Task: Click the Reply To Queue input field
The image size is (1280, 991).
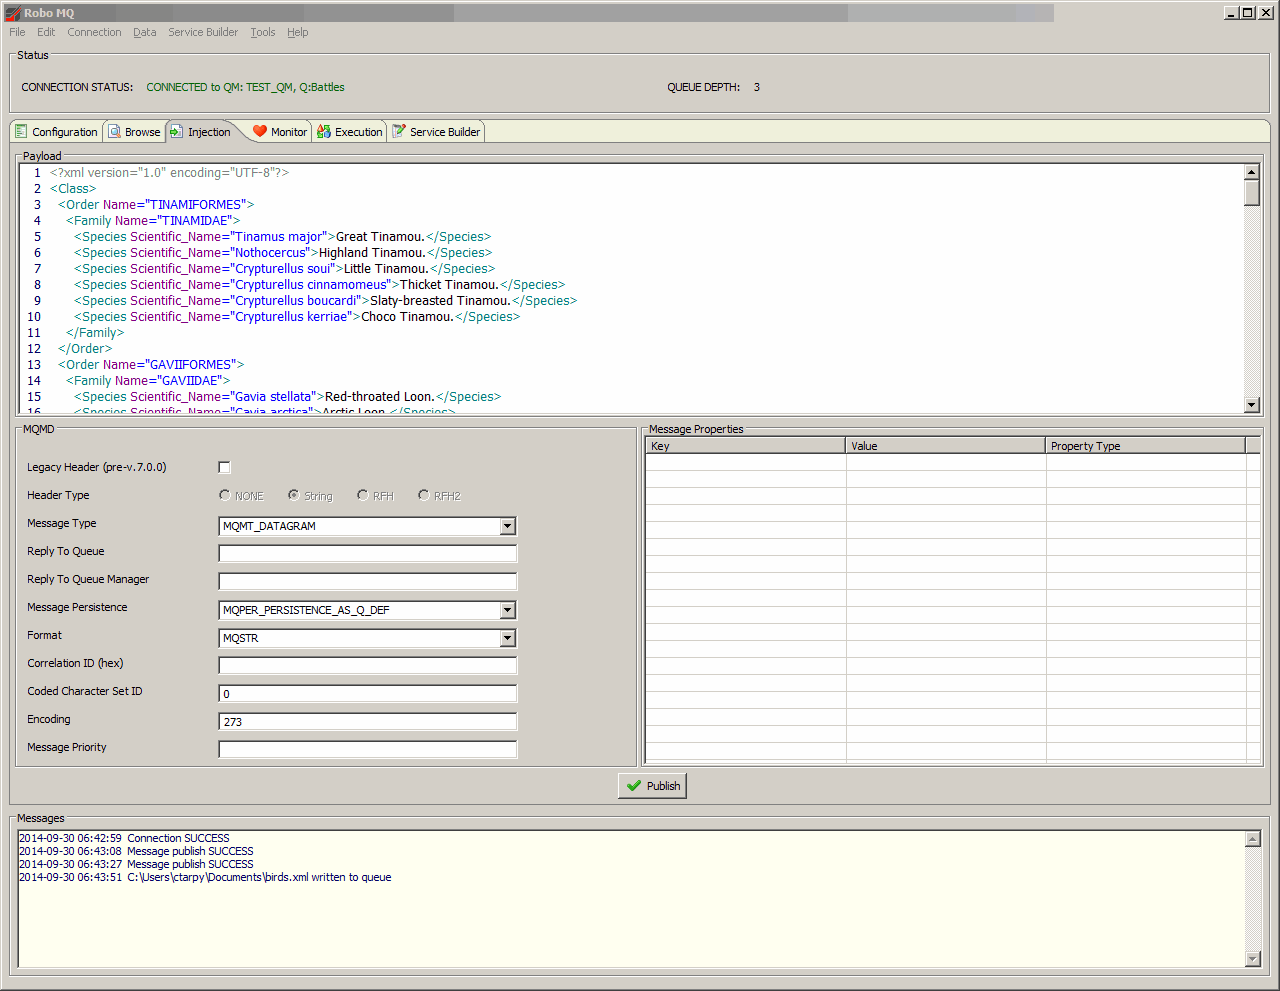Action: pos(367,553)
